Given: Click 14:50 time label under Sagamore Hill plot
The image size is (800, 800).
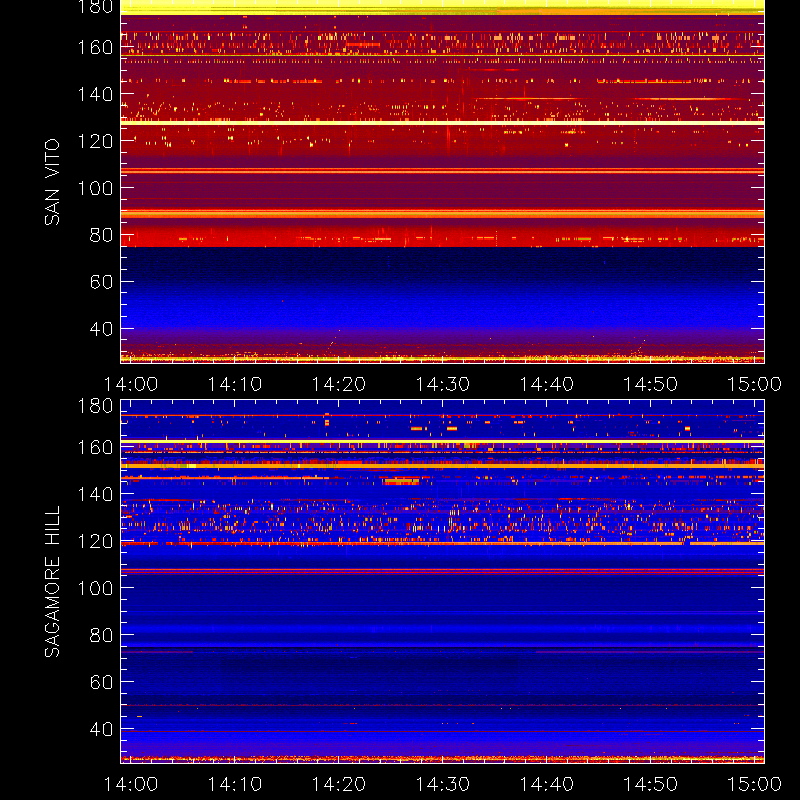Looking at the screenshot, I should coord(651,784).
